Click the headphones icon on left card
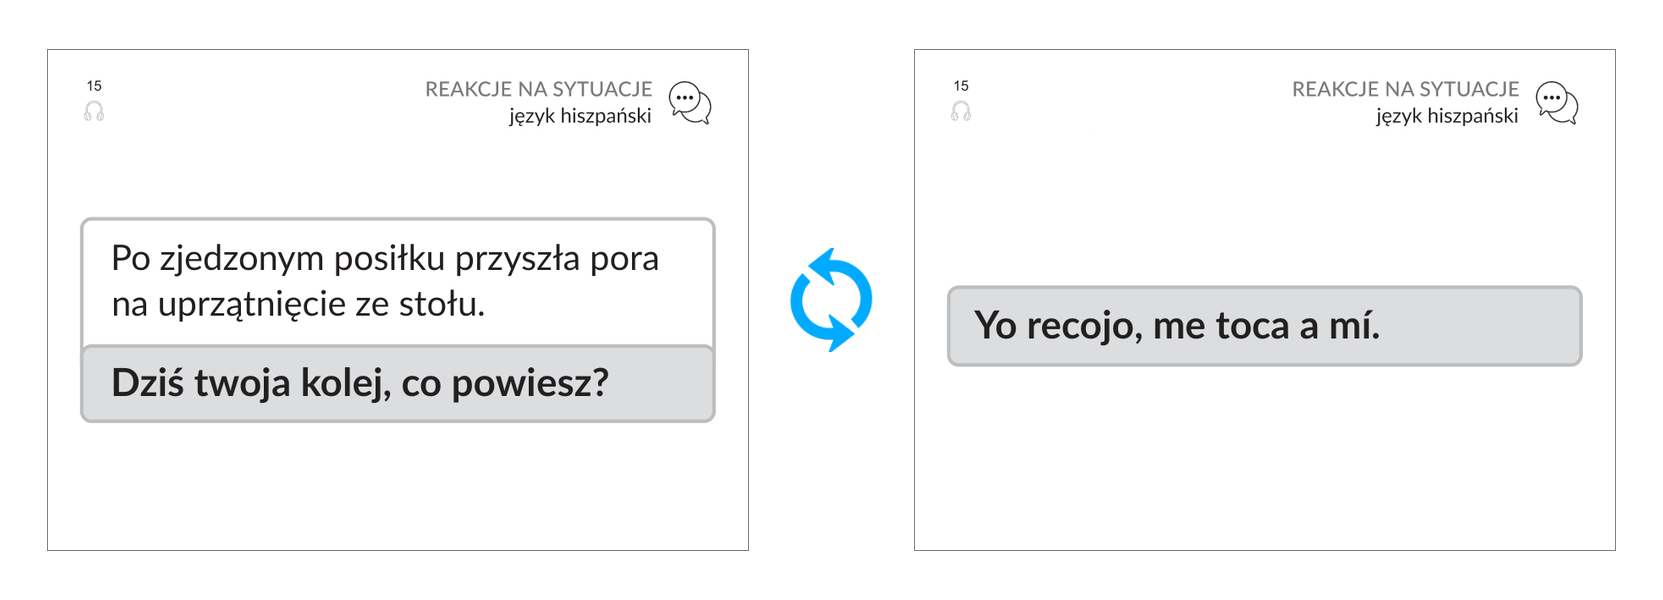1663x600 pixels. point(94,111)
